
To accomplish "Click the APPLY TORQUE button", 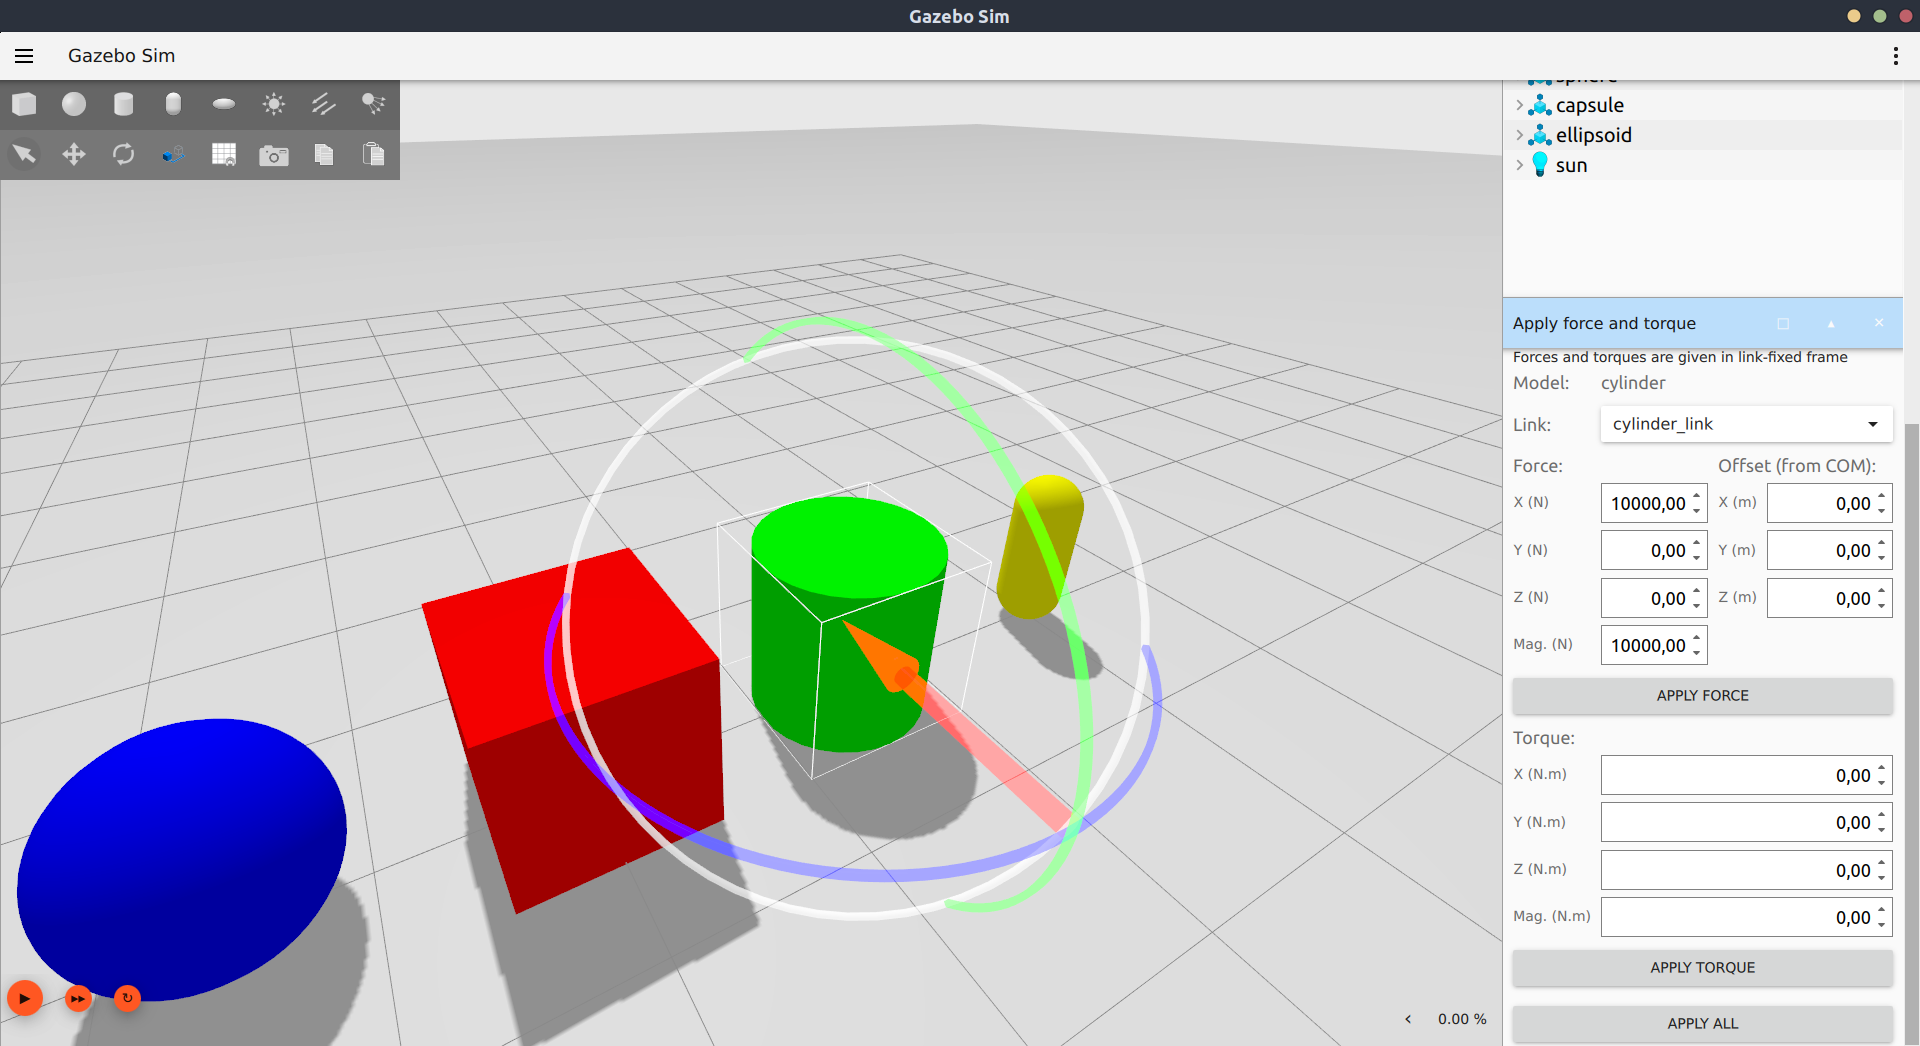I will pos(1702,968).
